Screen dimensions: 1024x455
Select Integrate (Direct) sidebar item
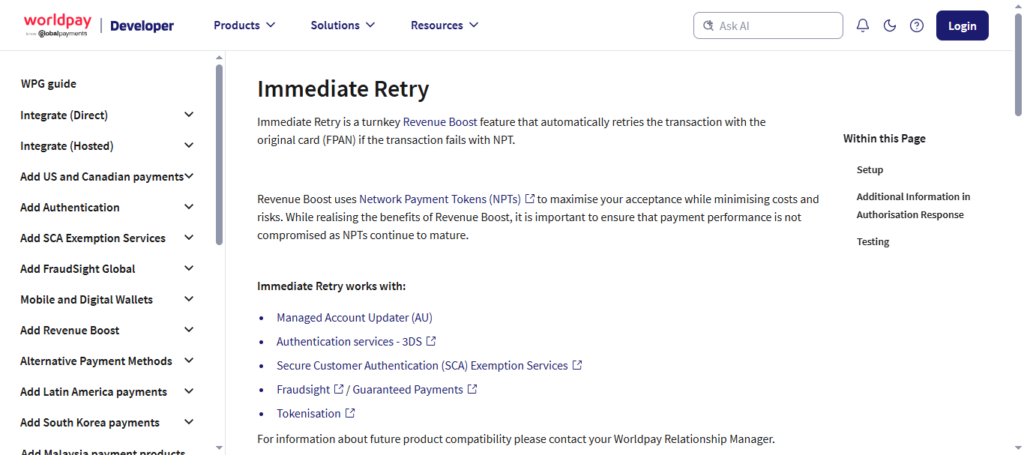(64, 116)
